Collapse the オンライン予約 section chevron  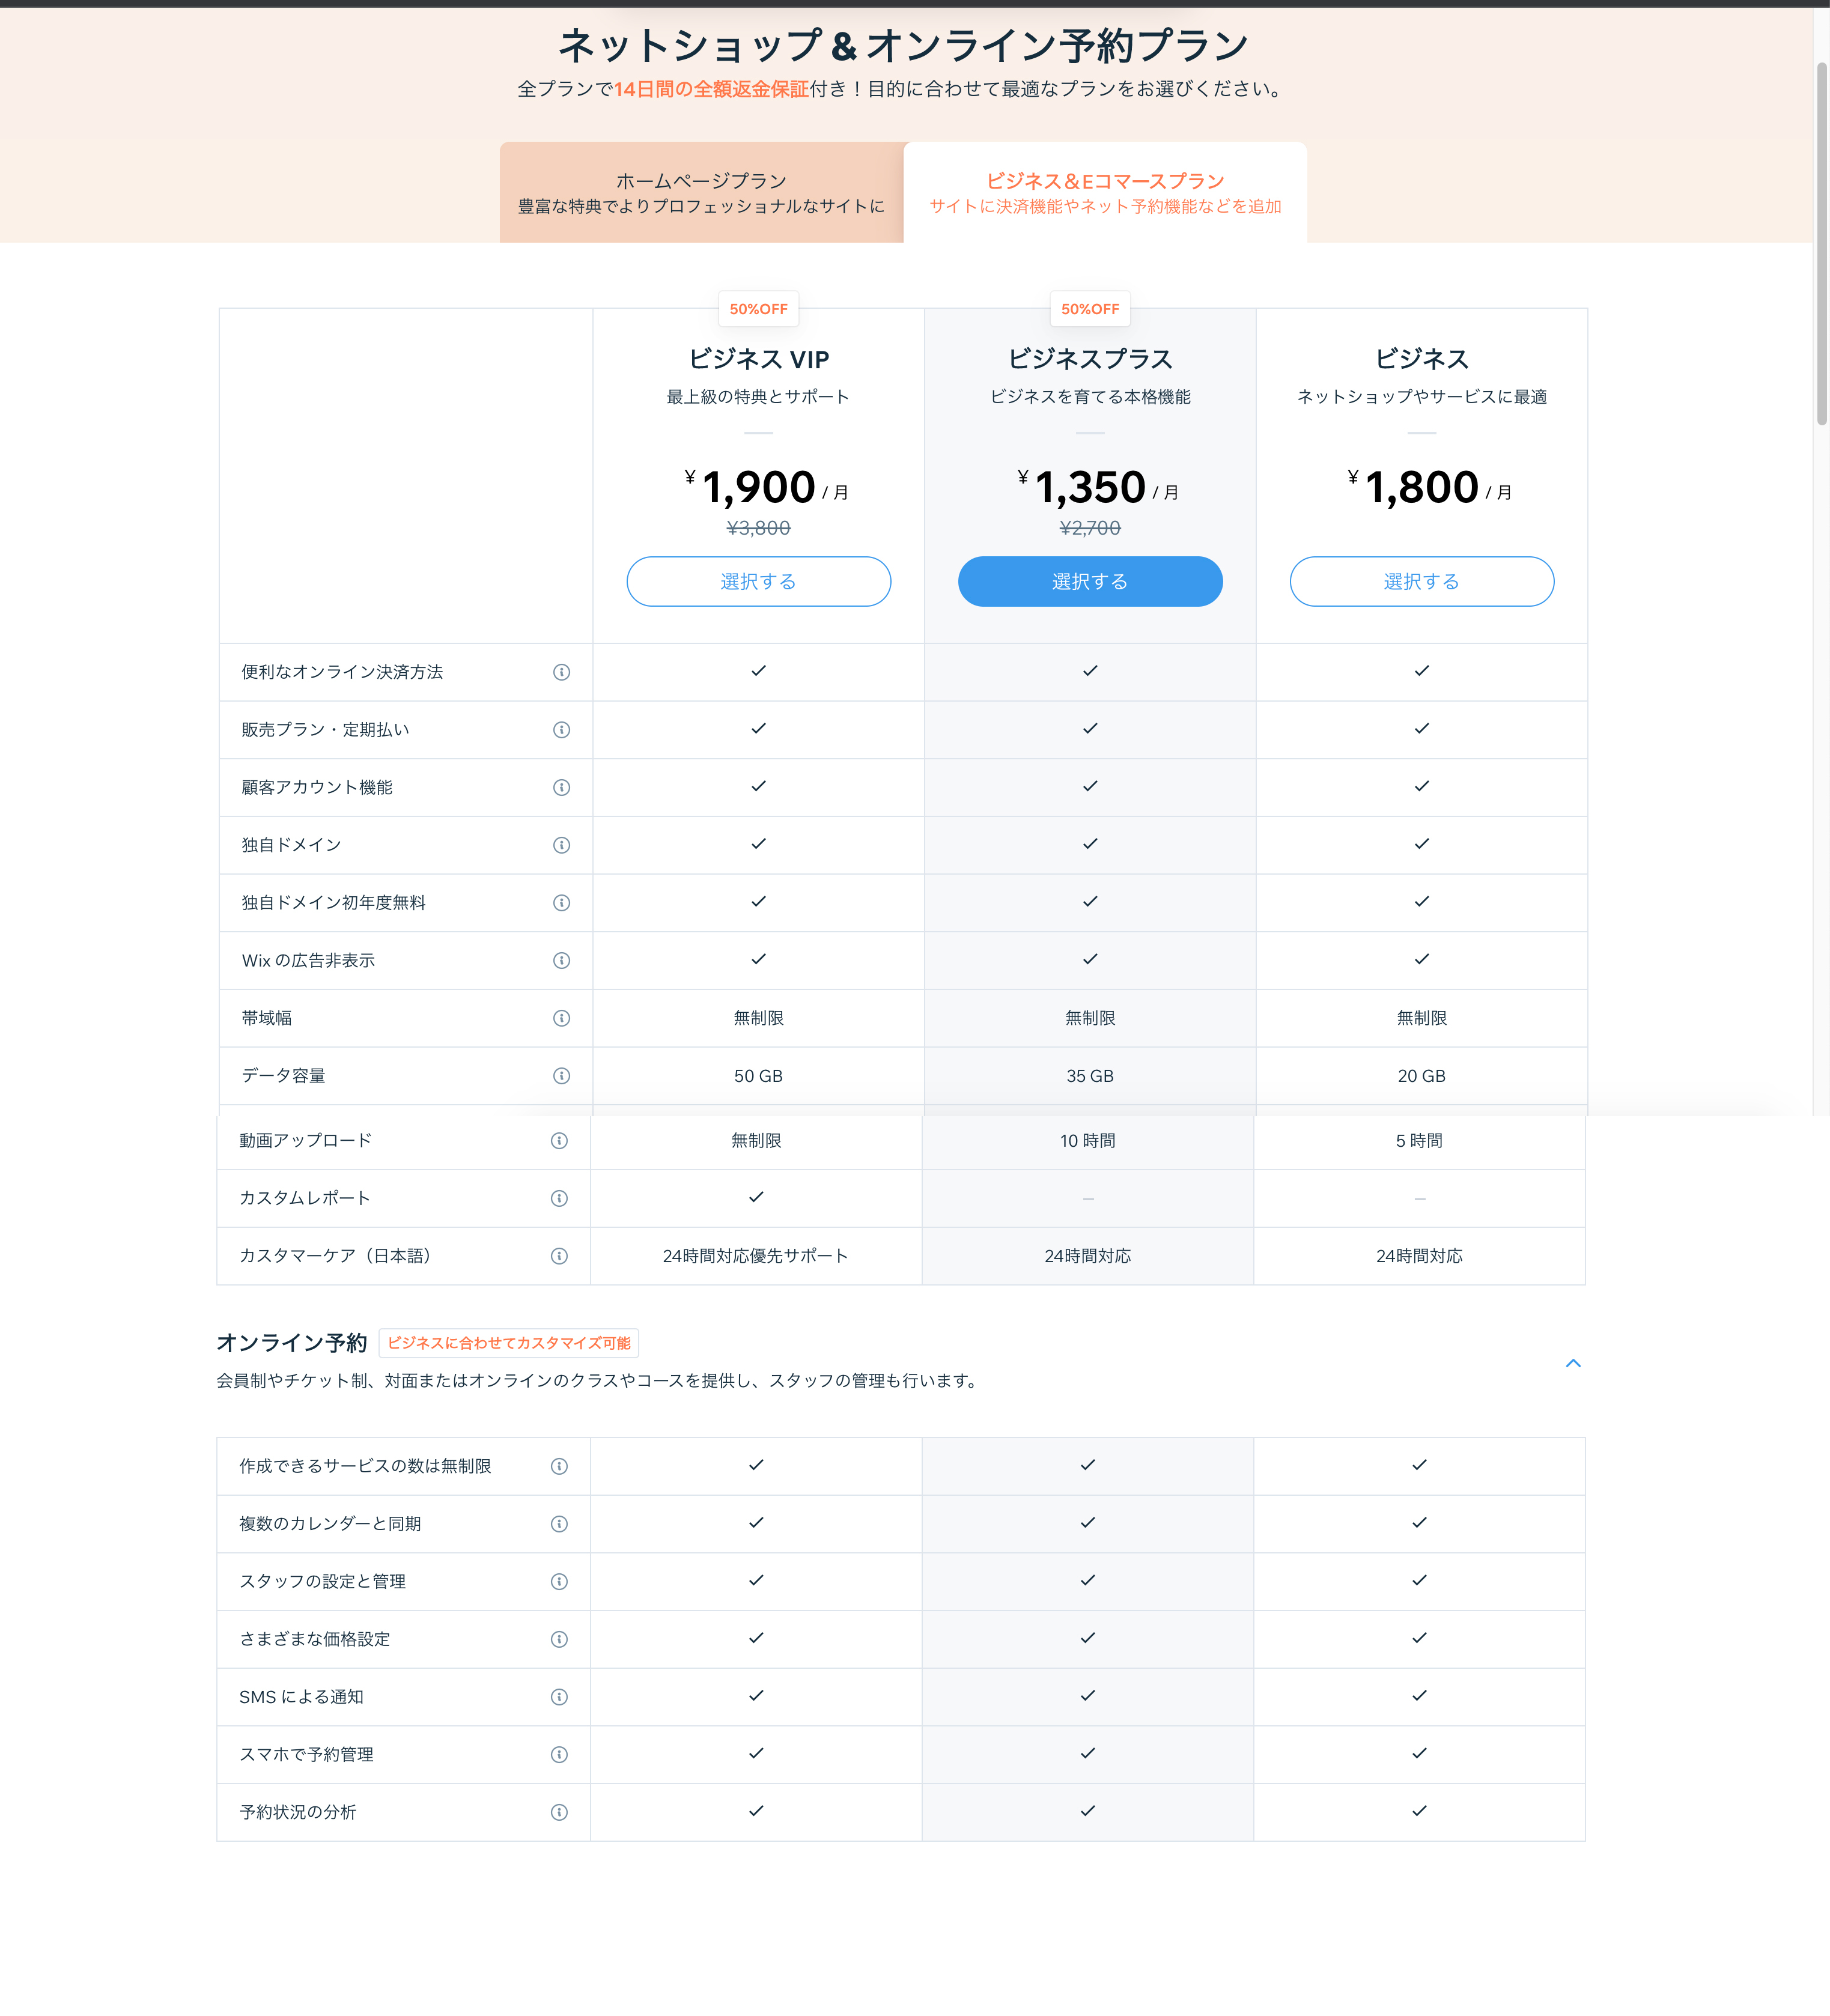point(1573,1363)
